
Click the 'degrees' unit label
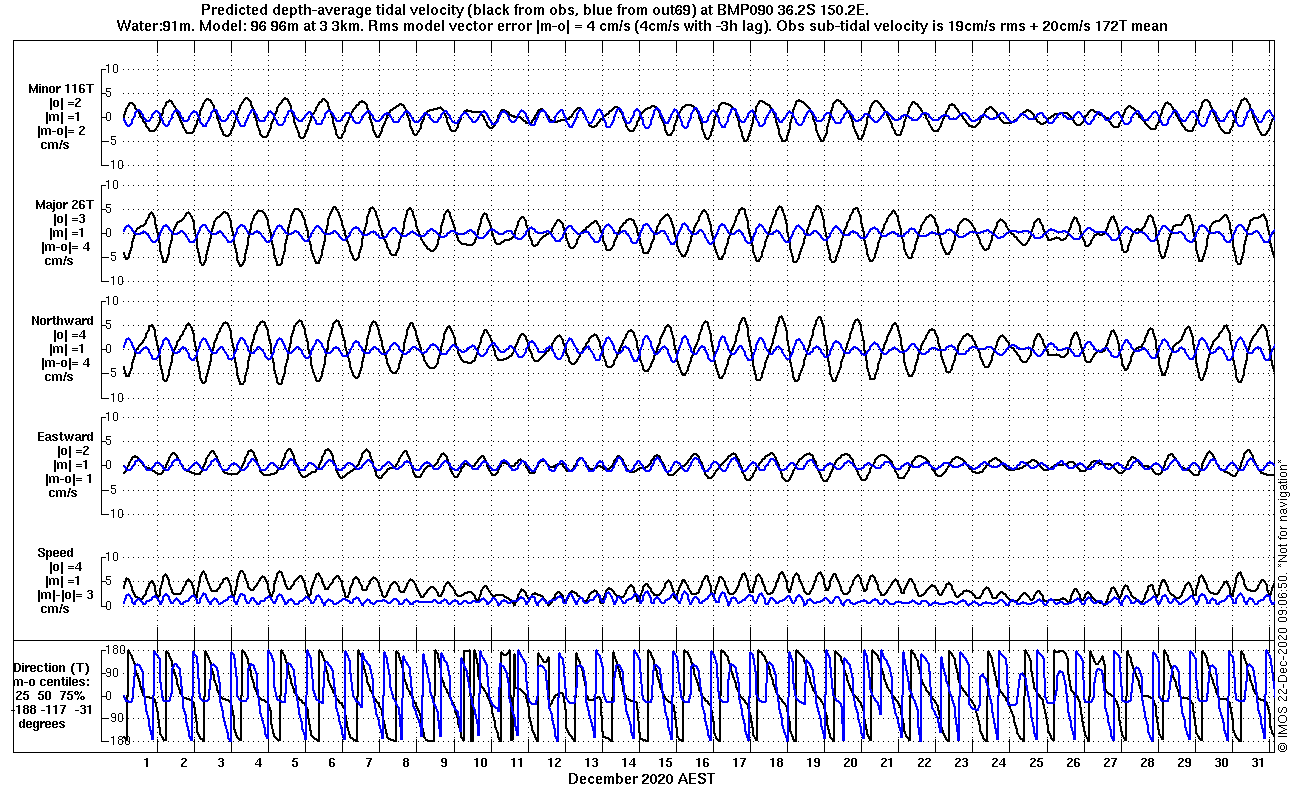42,723
